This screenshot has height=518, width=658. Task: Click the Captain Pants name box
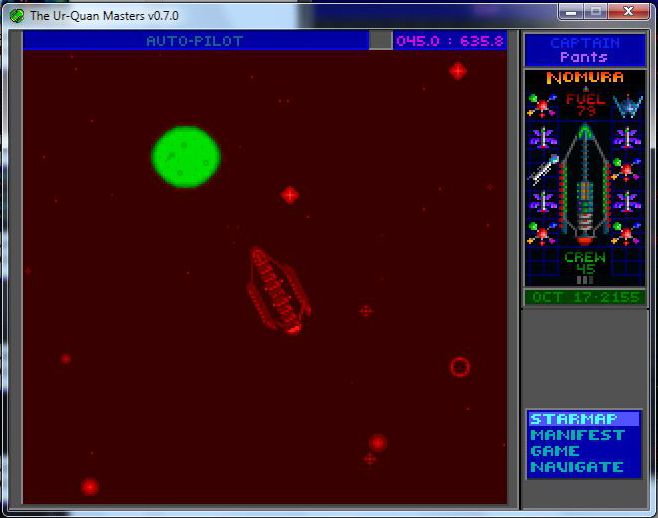coord(585,50)
